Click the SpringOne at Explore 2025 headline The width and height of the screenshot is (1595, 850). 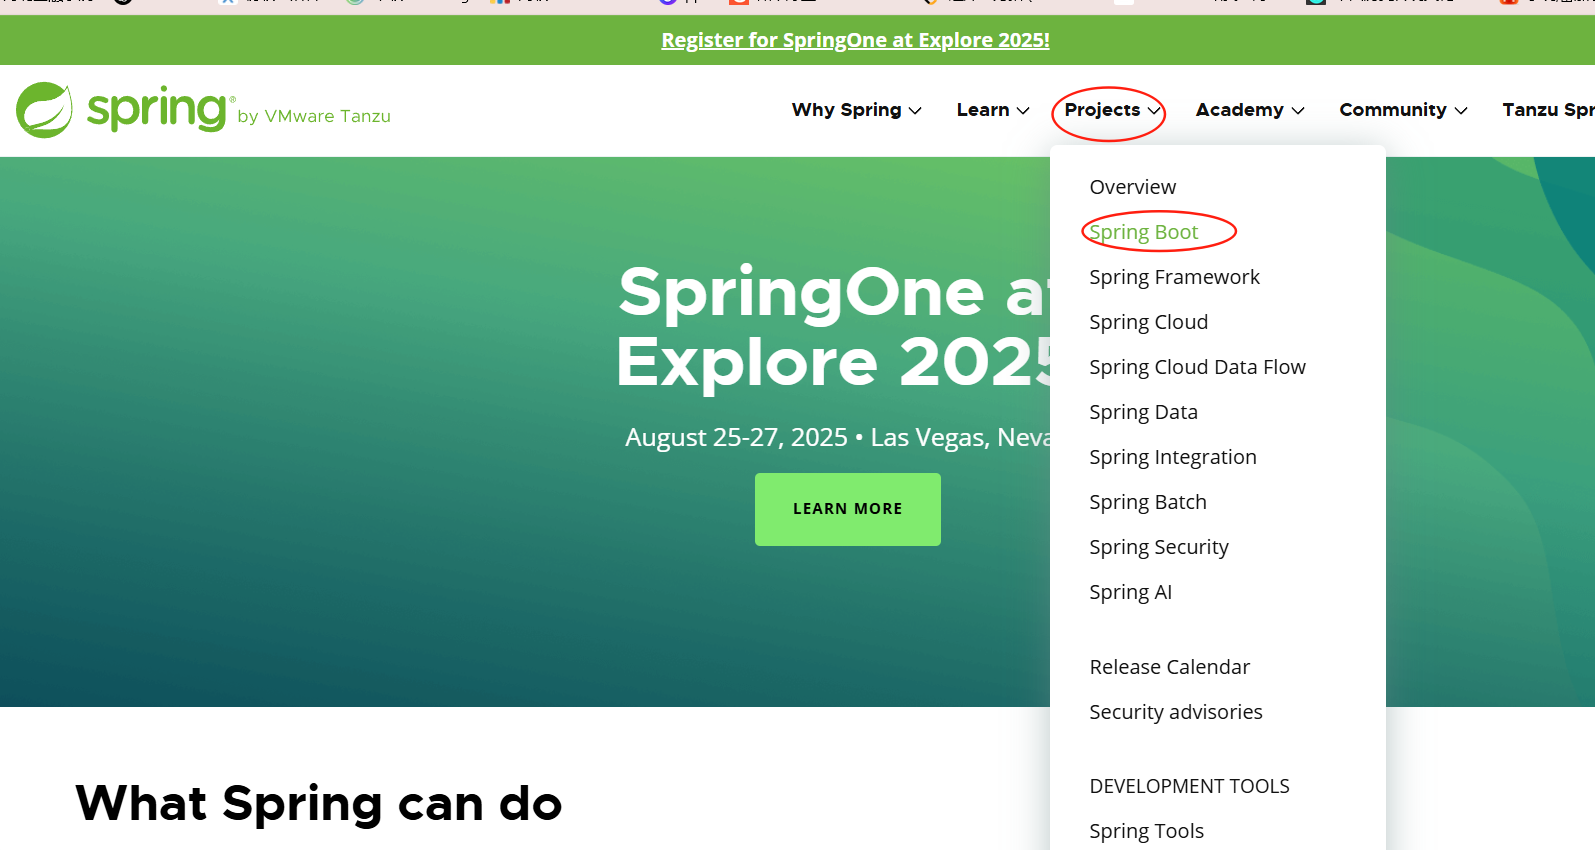click(833, 326)
